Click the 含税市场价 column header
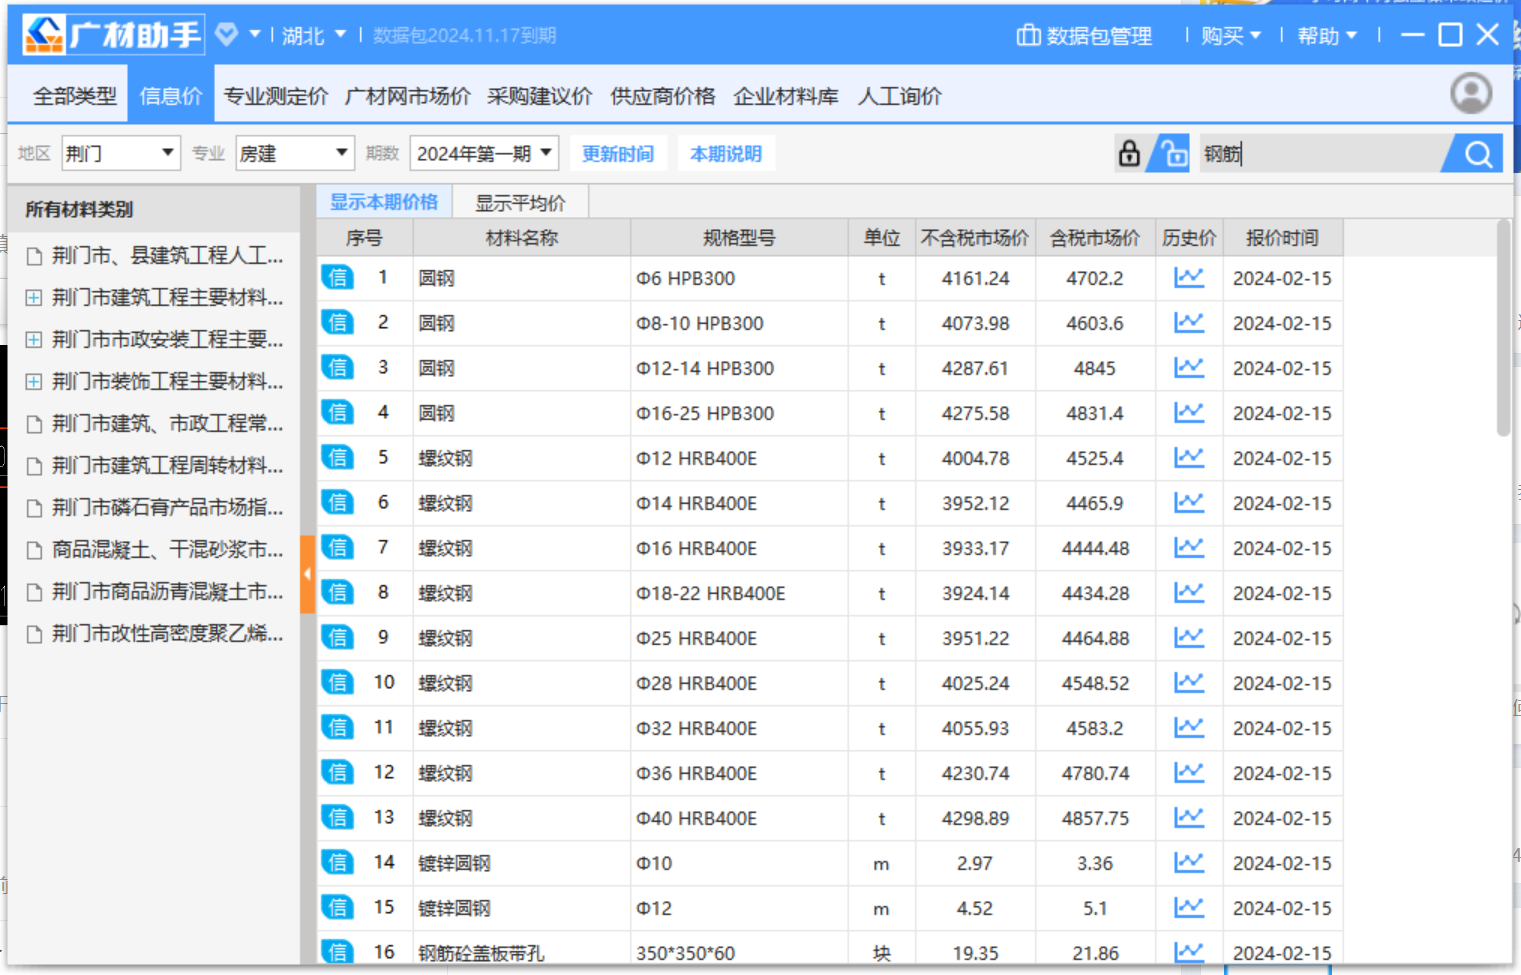 (x=1095, y=238)
